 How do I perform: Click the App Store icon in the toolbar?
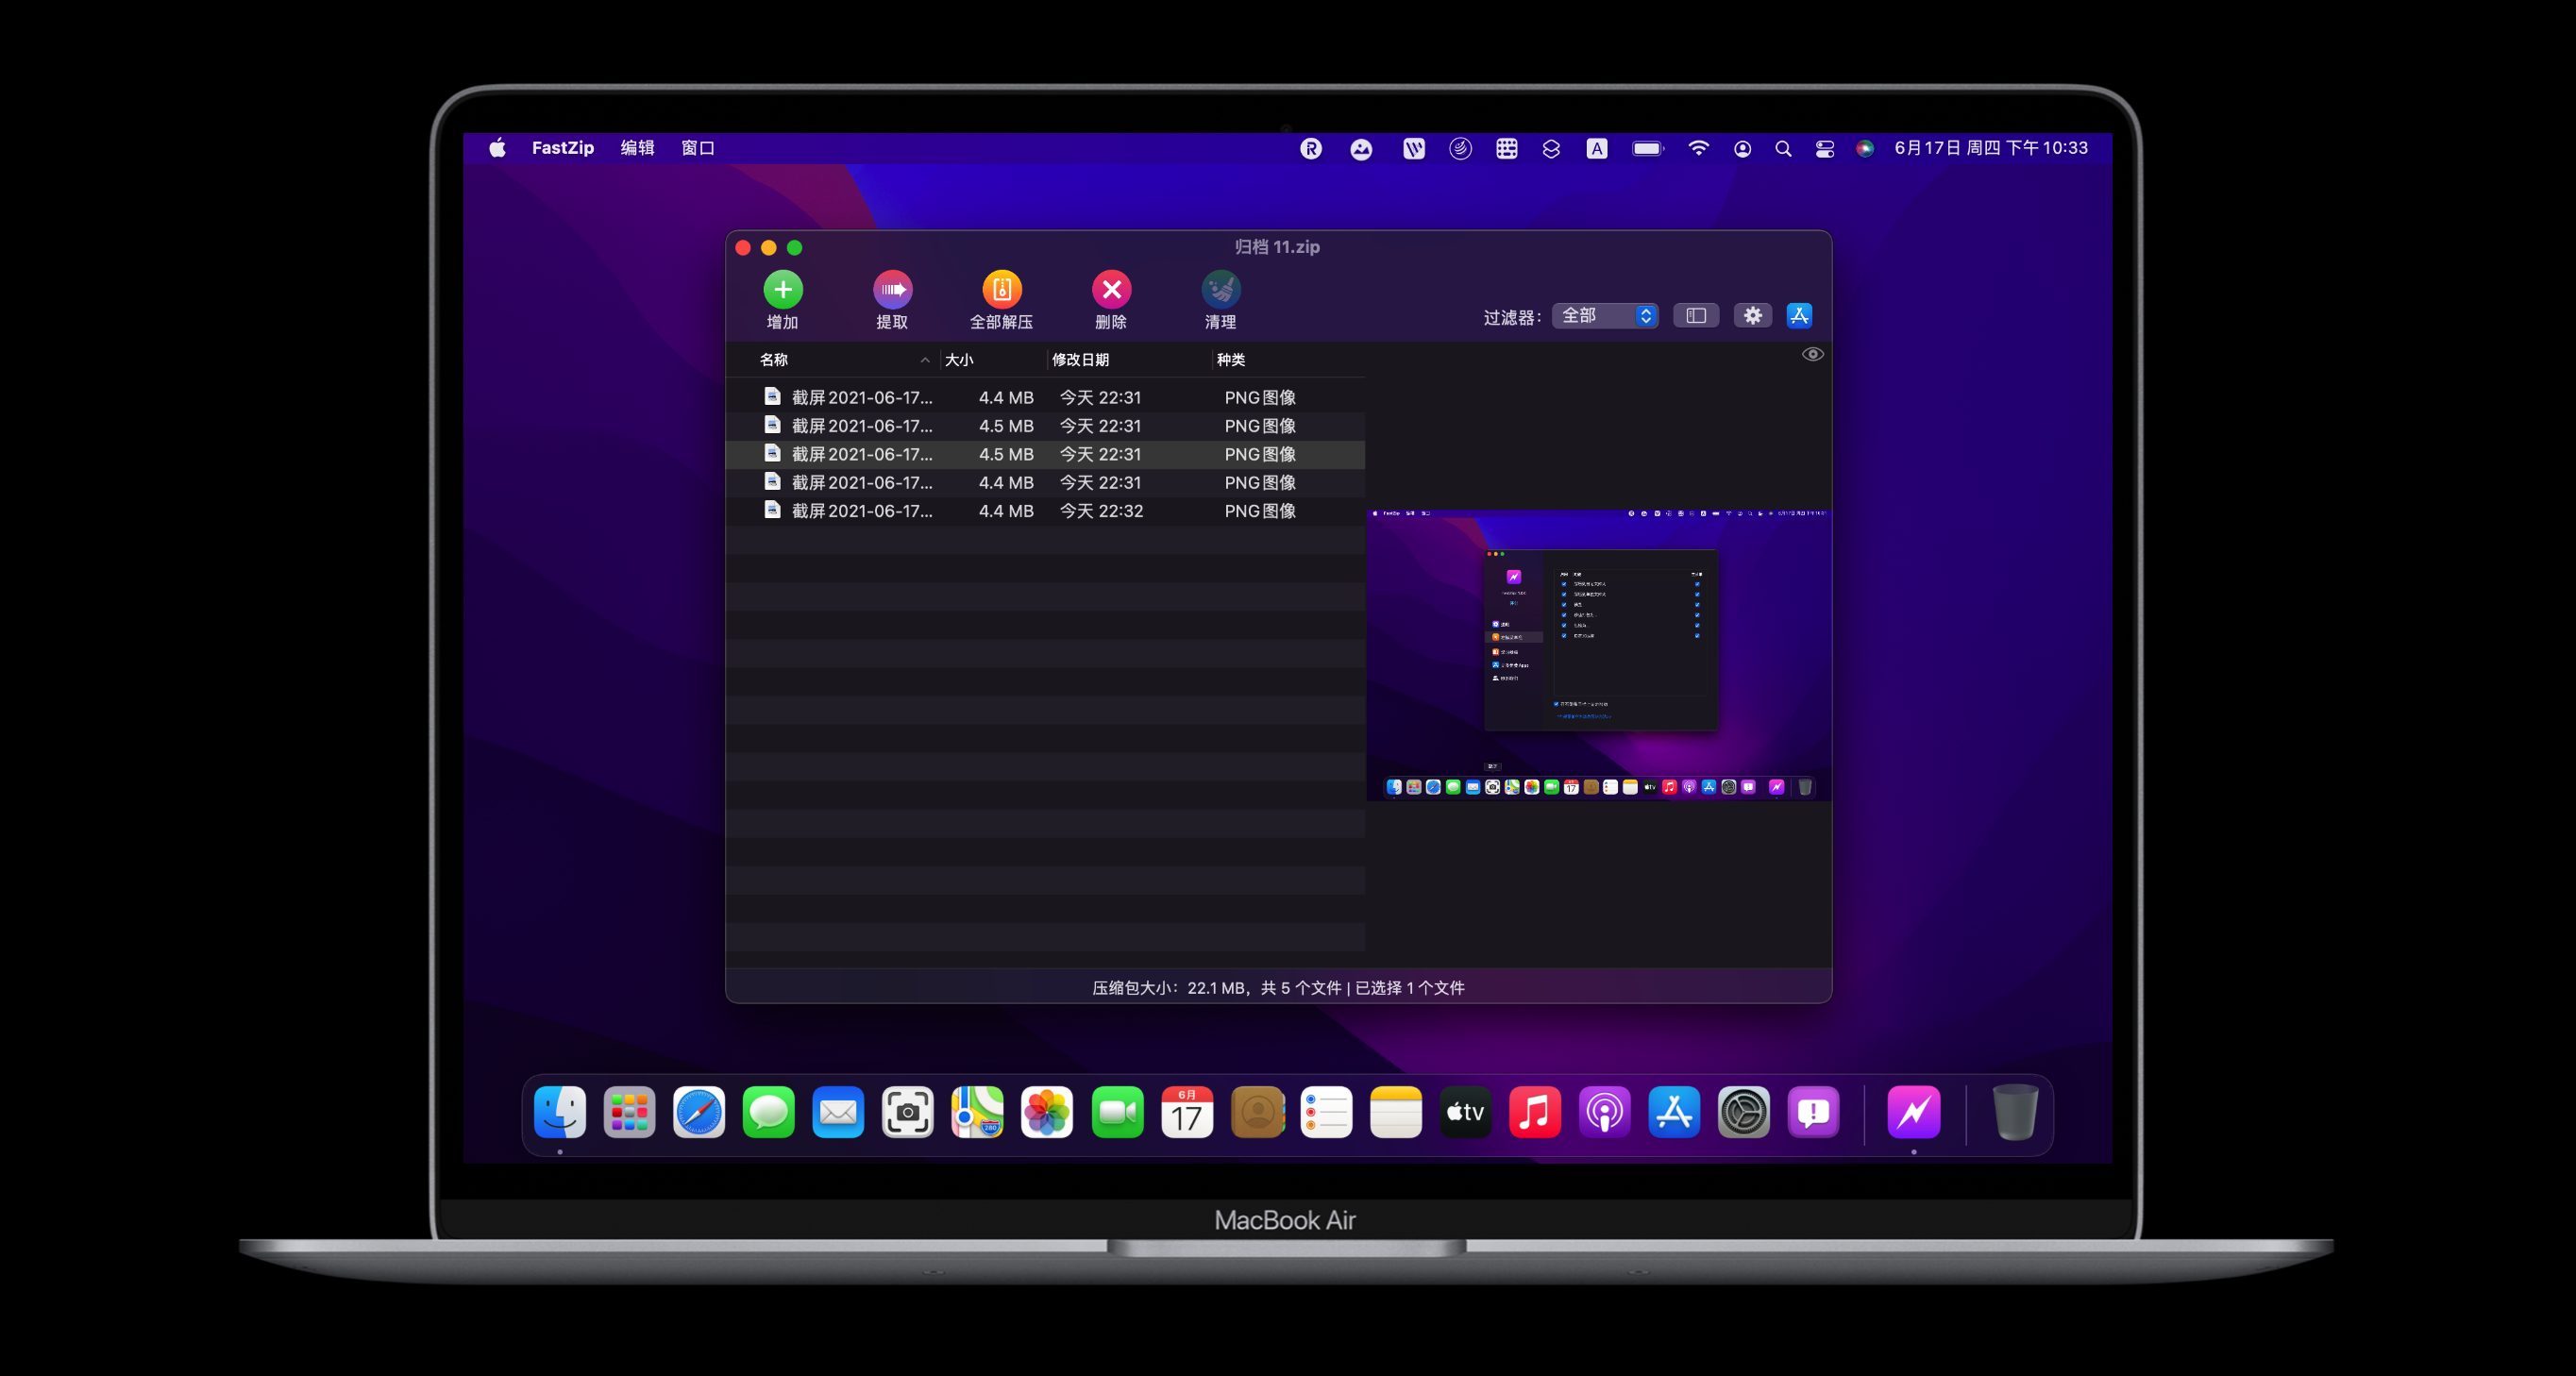1799,315
